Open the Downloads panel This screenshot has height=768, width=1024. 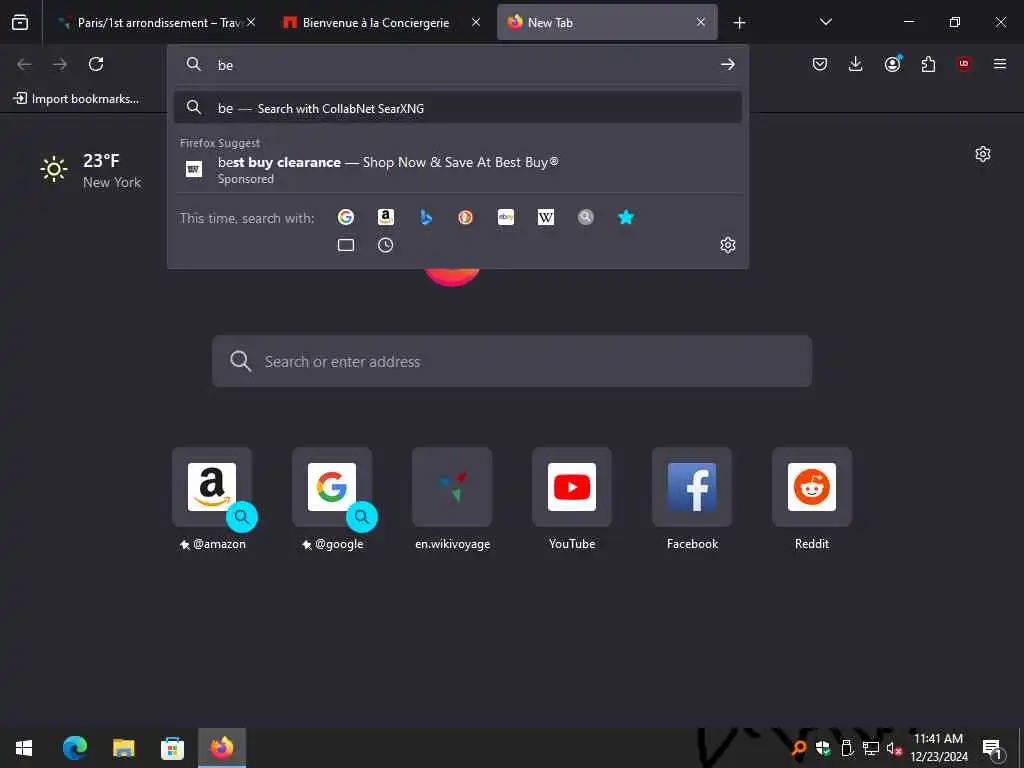(856, 64)
